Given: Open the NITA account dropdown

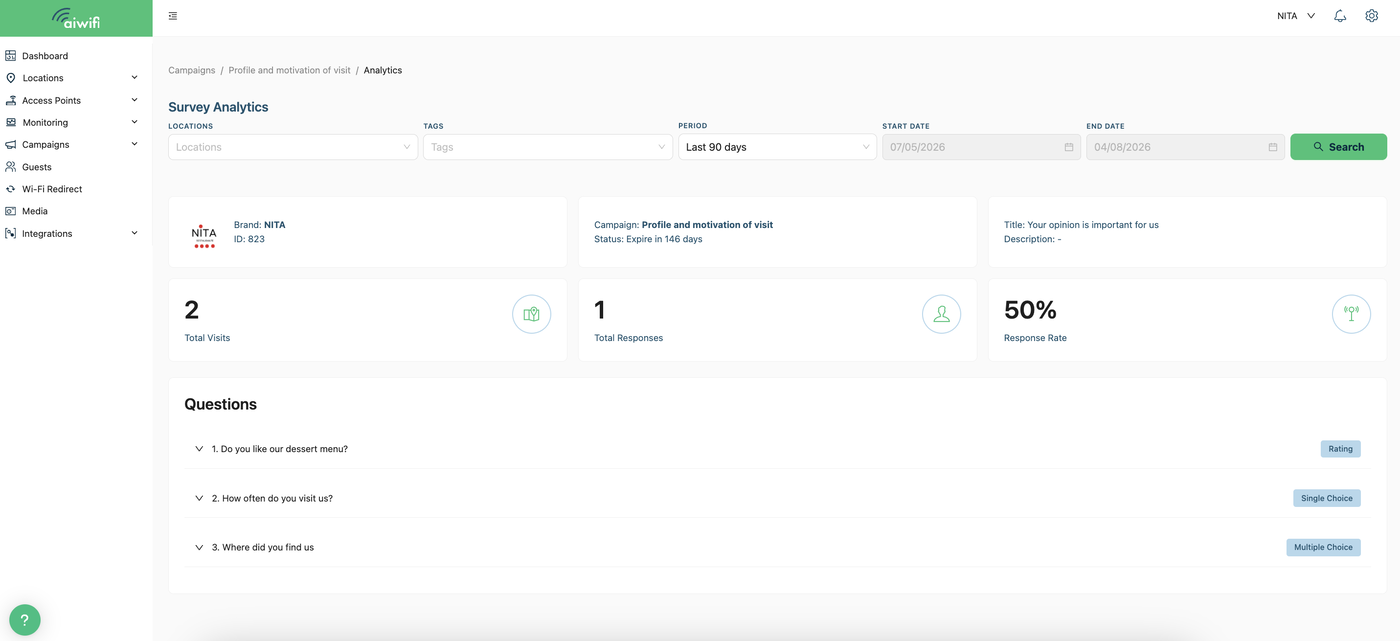Looking at the screenshot, I should click(1296, 16).
